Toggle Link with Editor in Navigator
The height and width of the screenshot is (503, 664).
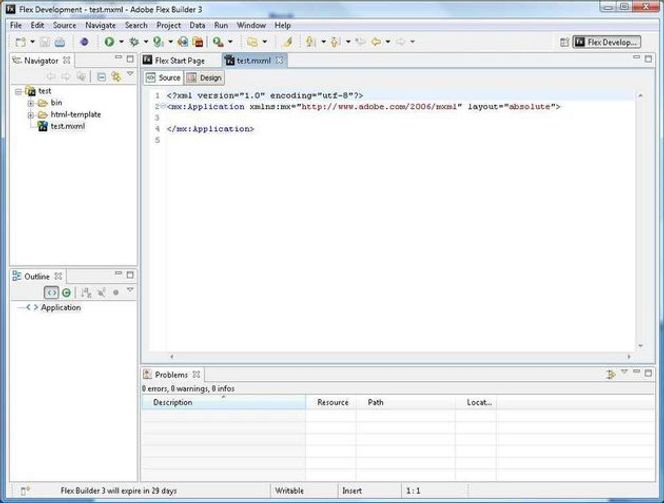point(116,77)
